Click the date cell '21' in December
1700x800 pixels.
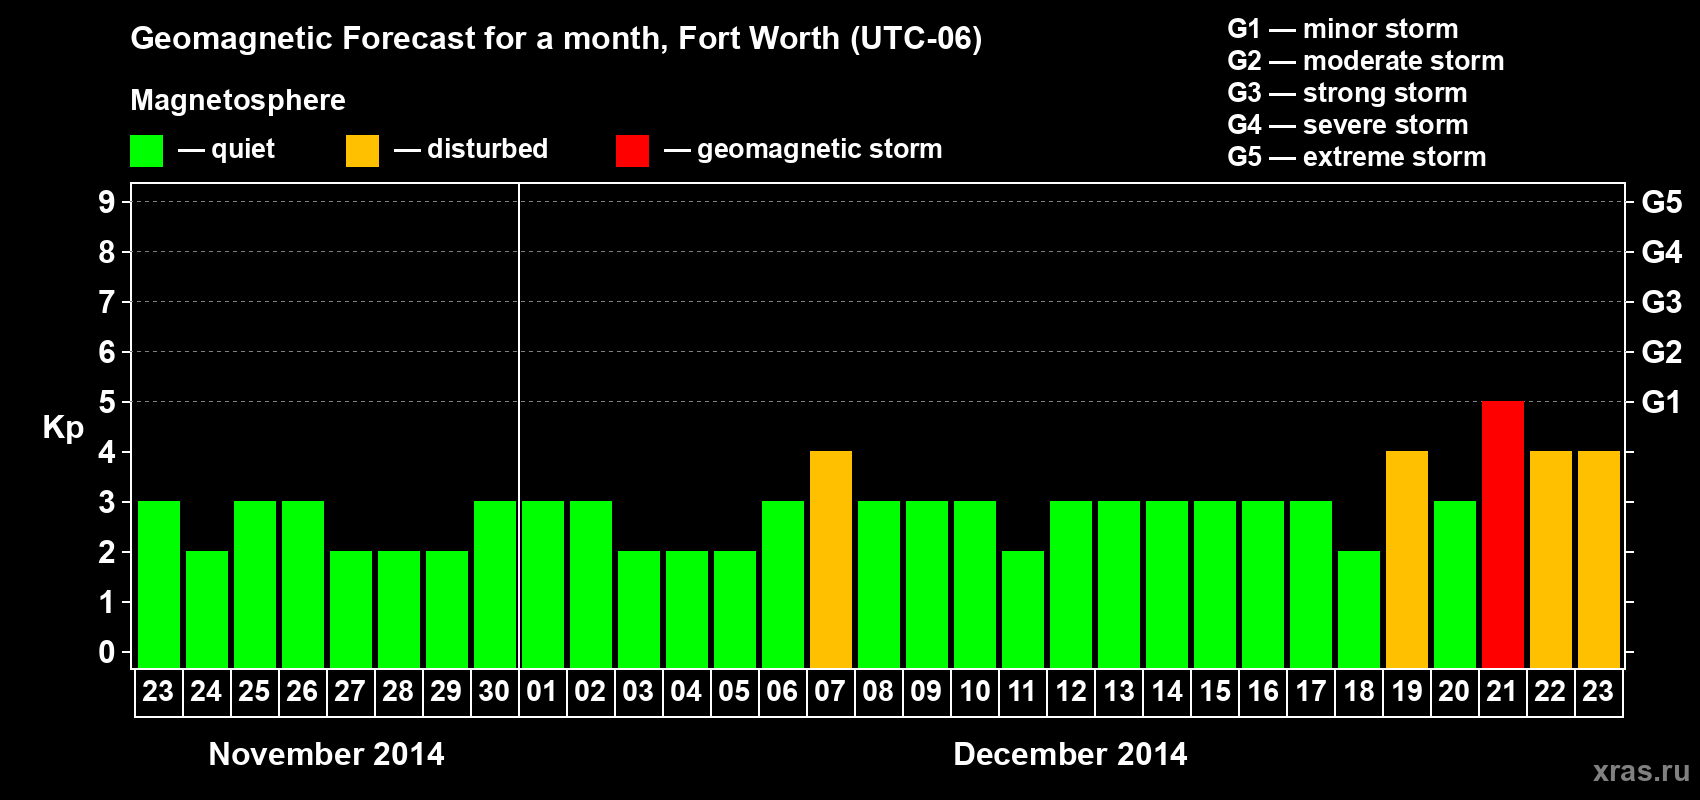pyautogui.click(x=1502, y=692)
